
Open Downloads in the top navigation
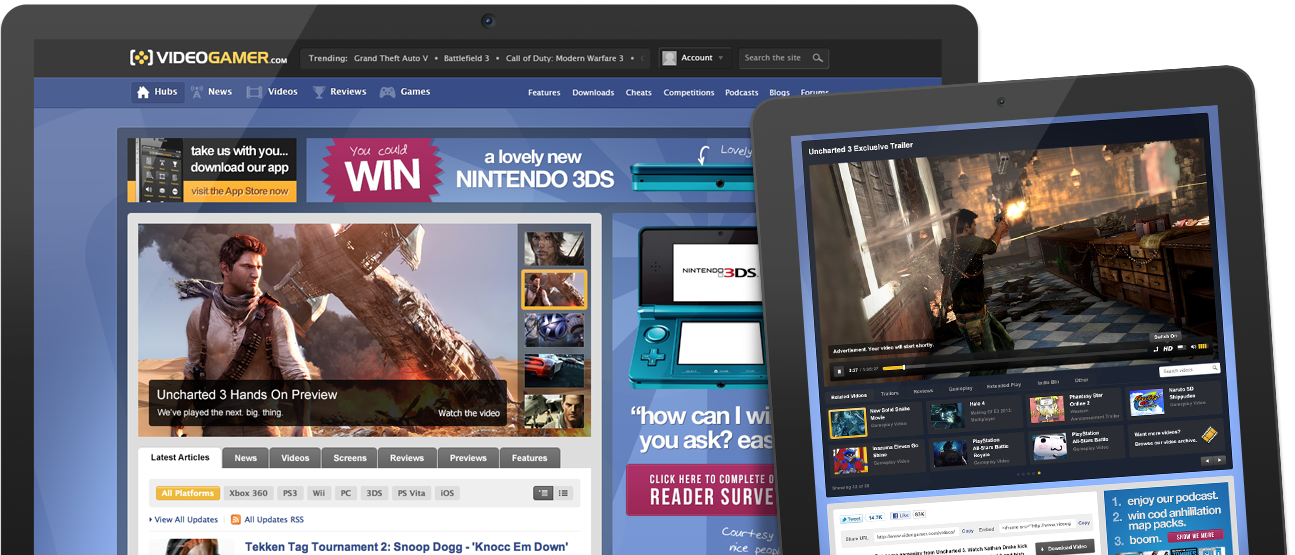593,92
